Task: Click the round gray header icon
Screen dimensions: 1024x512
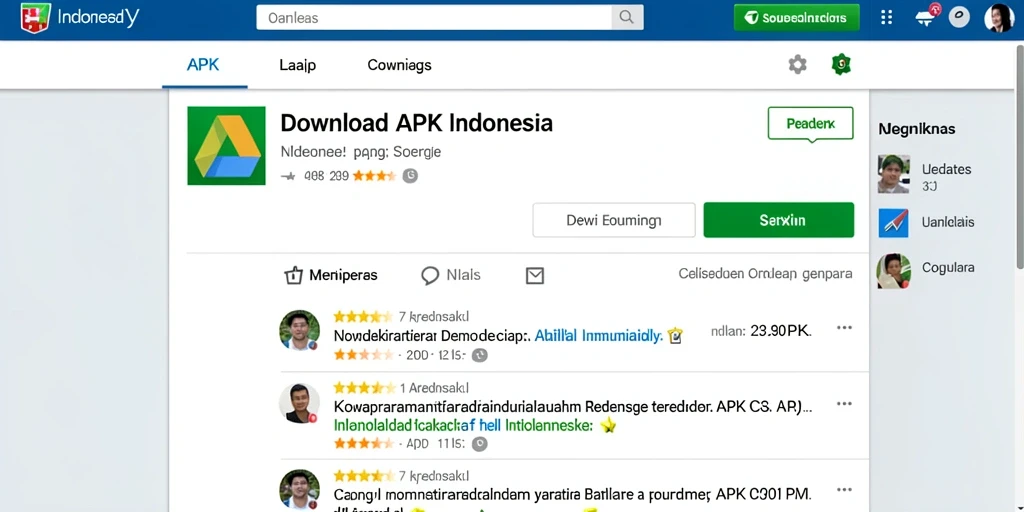Action: pyautogui.click(x=959, y=17)
